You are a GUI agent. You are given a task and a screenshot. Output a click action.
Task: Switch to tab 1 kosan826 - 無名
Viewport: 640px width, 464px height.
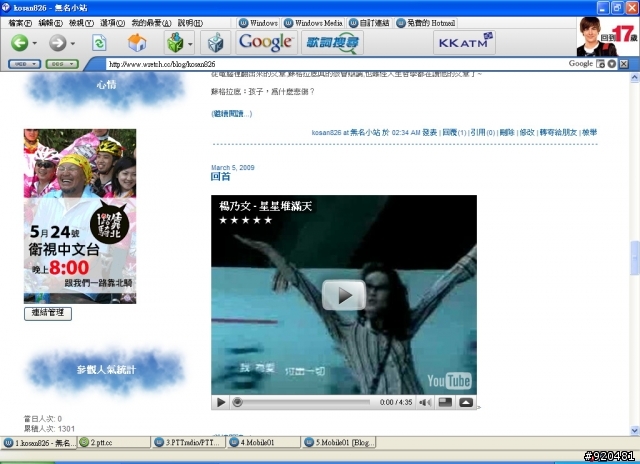tap(39, 442)
